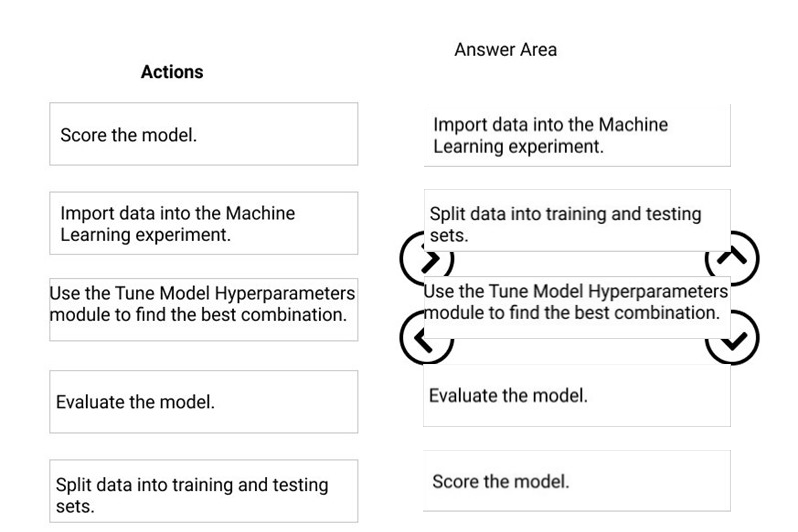This screenshot has height=532, width=798.
Task: Click the Actions heading
Action: 172,72
